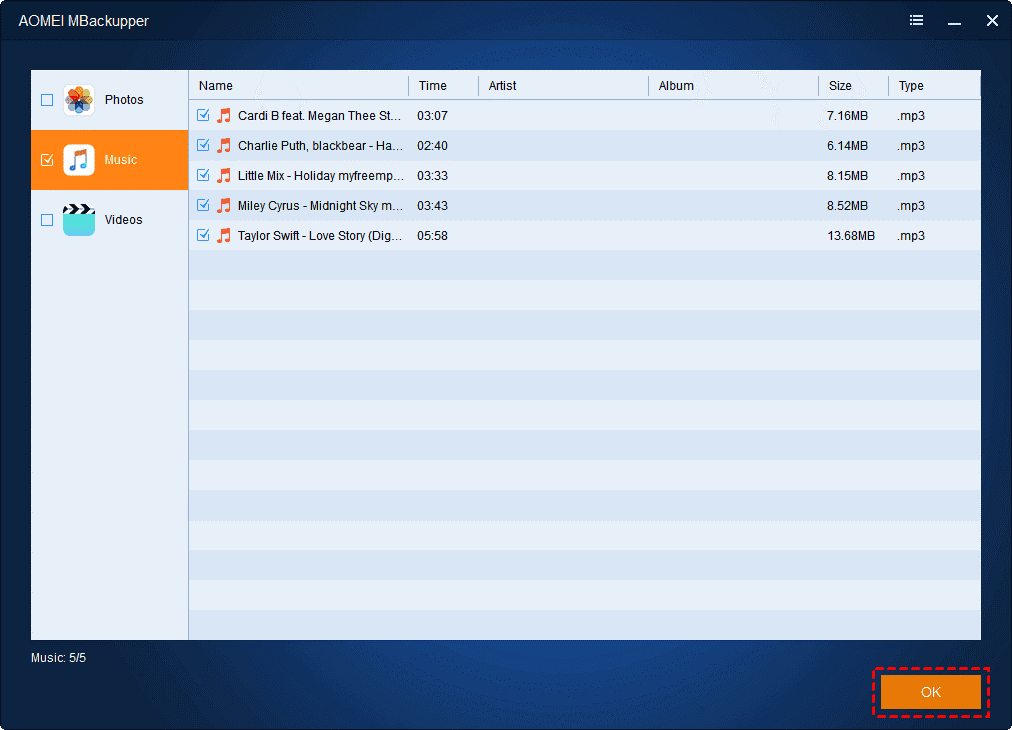Sort by the Album column header
The height and width of the screenshot is (730, 1012).
[676, 86]
